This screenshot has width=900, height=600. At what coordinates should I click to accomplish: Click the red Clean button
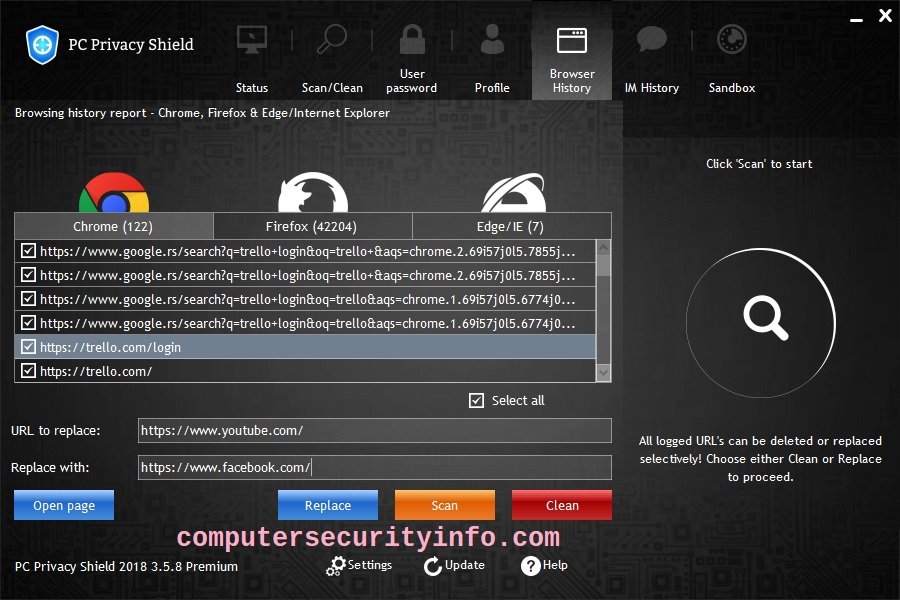562,505
